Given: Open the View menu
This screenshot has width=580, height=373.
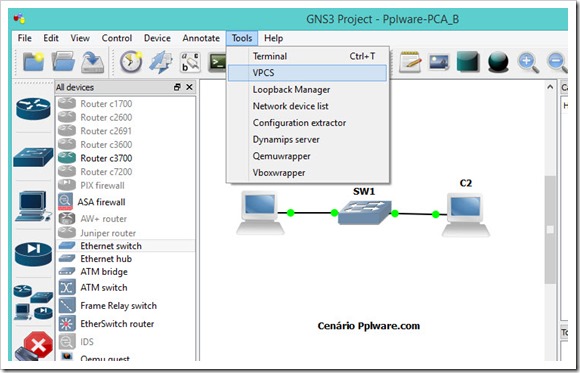Looking at the screenshot, I should 80,38.
